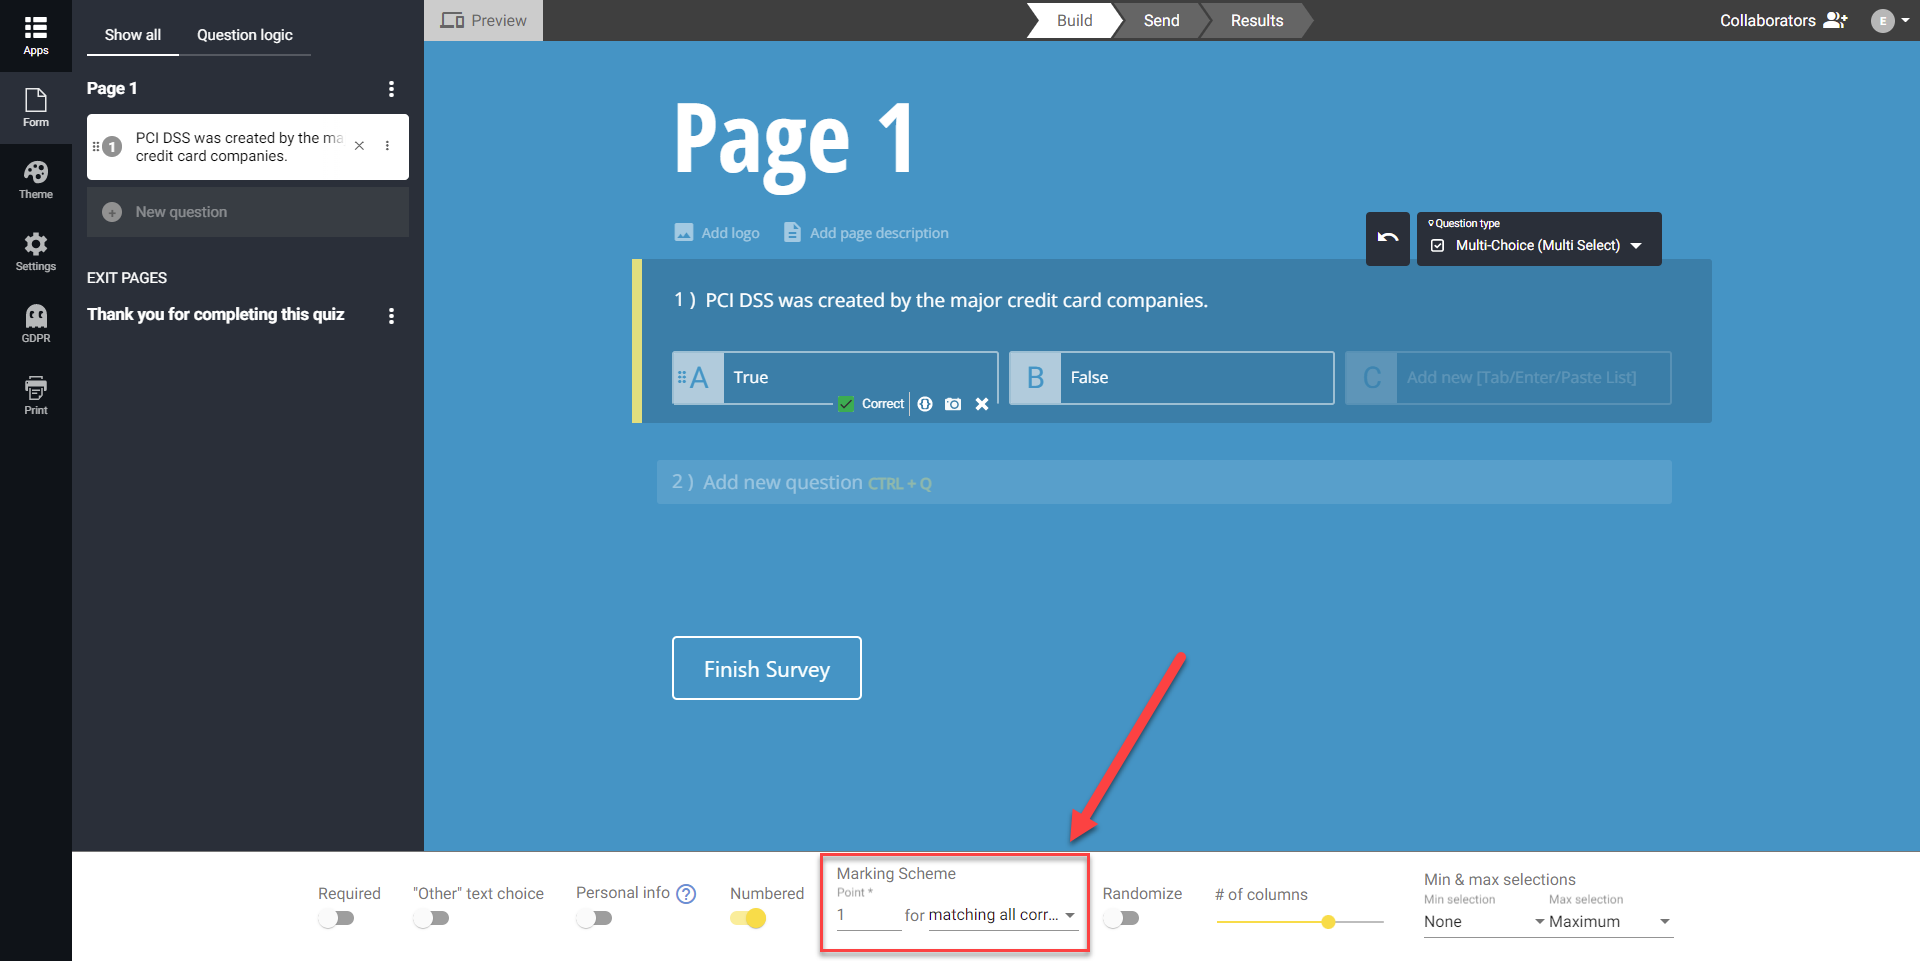Toggle the Required switch

click(x=337, y=918)
